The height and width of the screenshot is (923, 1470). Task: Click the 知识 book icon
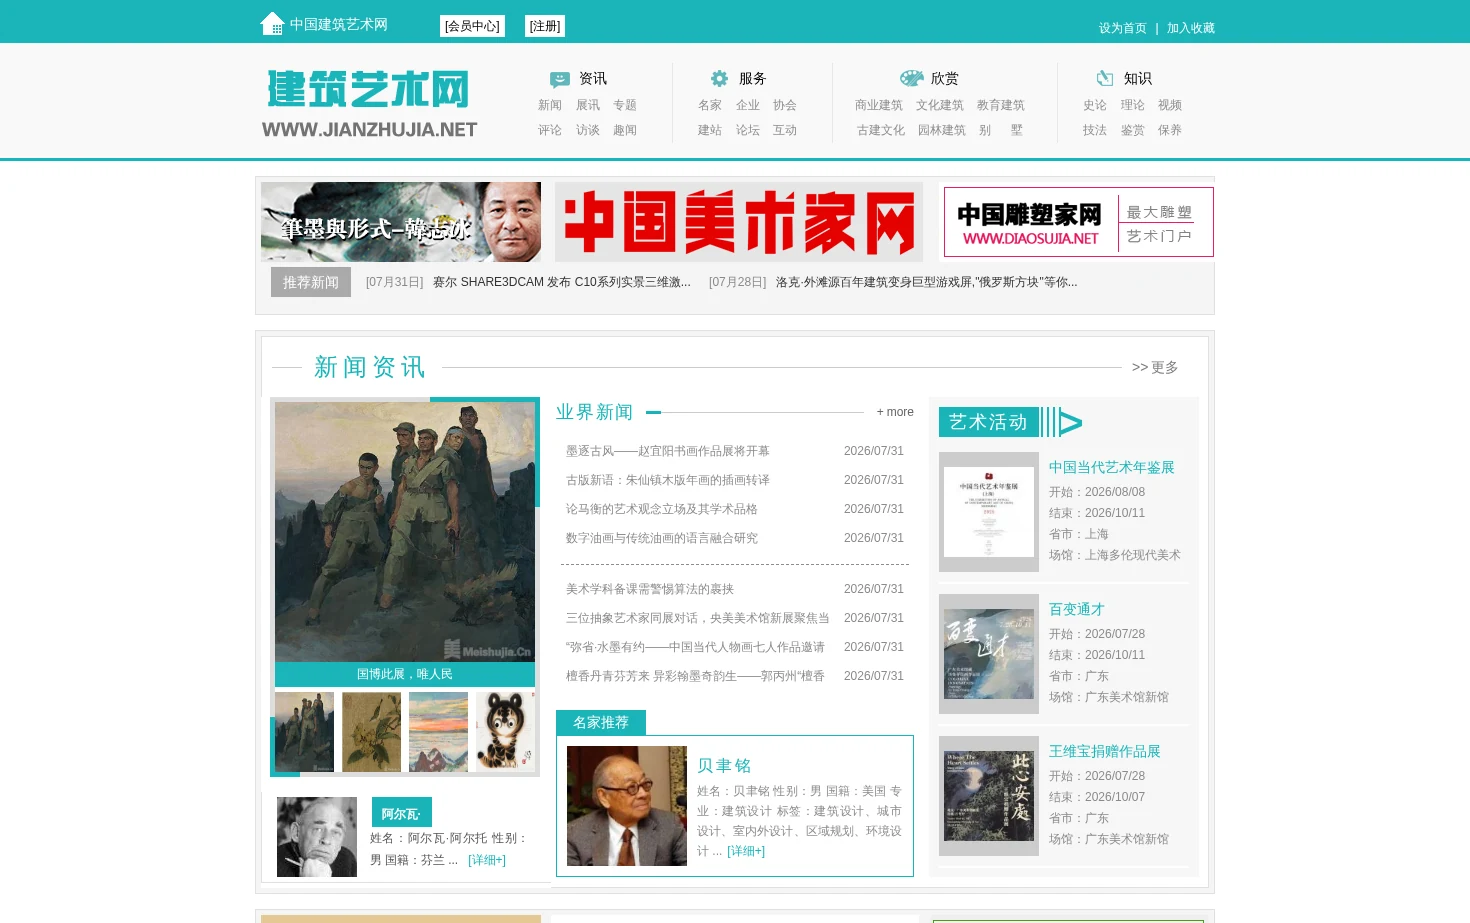pos(1105,78)
